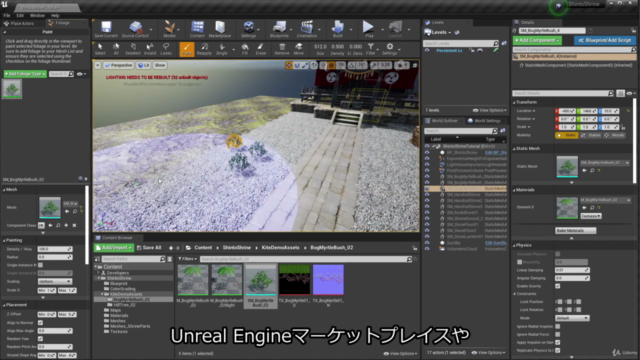Toggle the Single Instance Mode checkbox
Screen dimensions: 640x360
coord(41,265)
